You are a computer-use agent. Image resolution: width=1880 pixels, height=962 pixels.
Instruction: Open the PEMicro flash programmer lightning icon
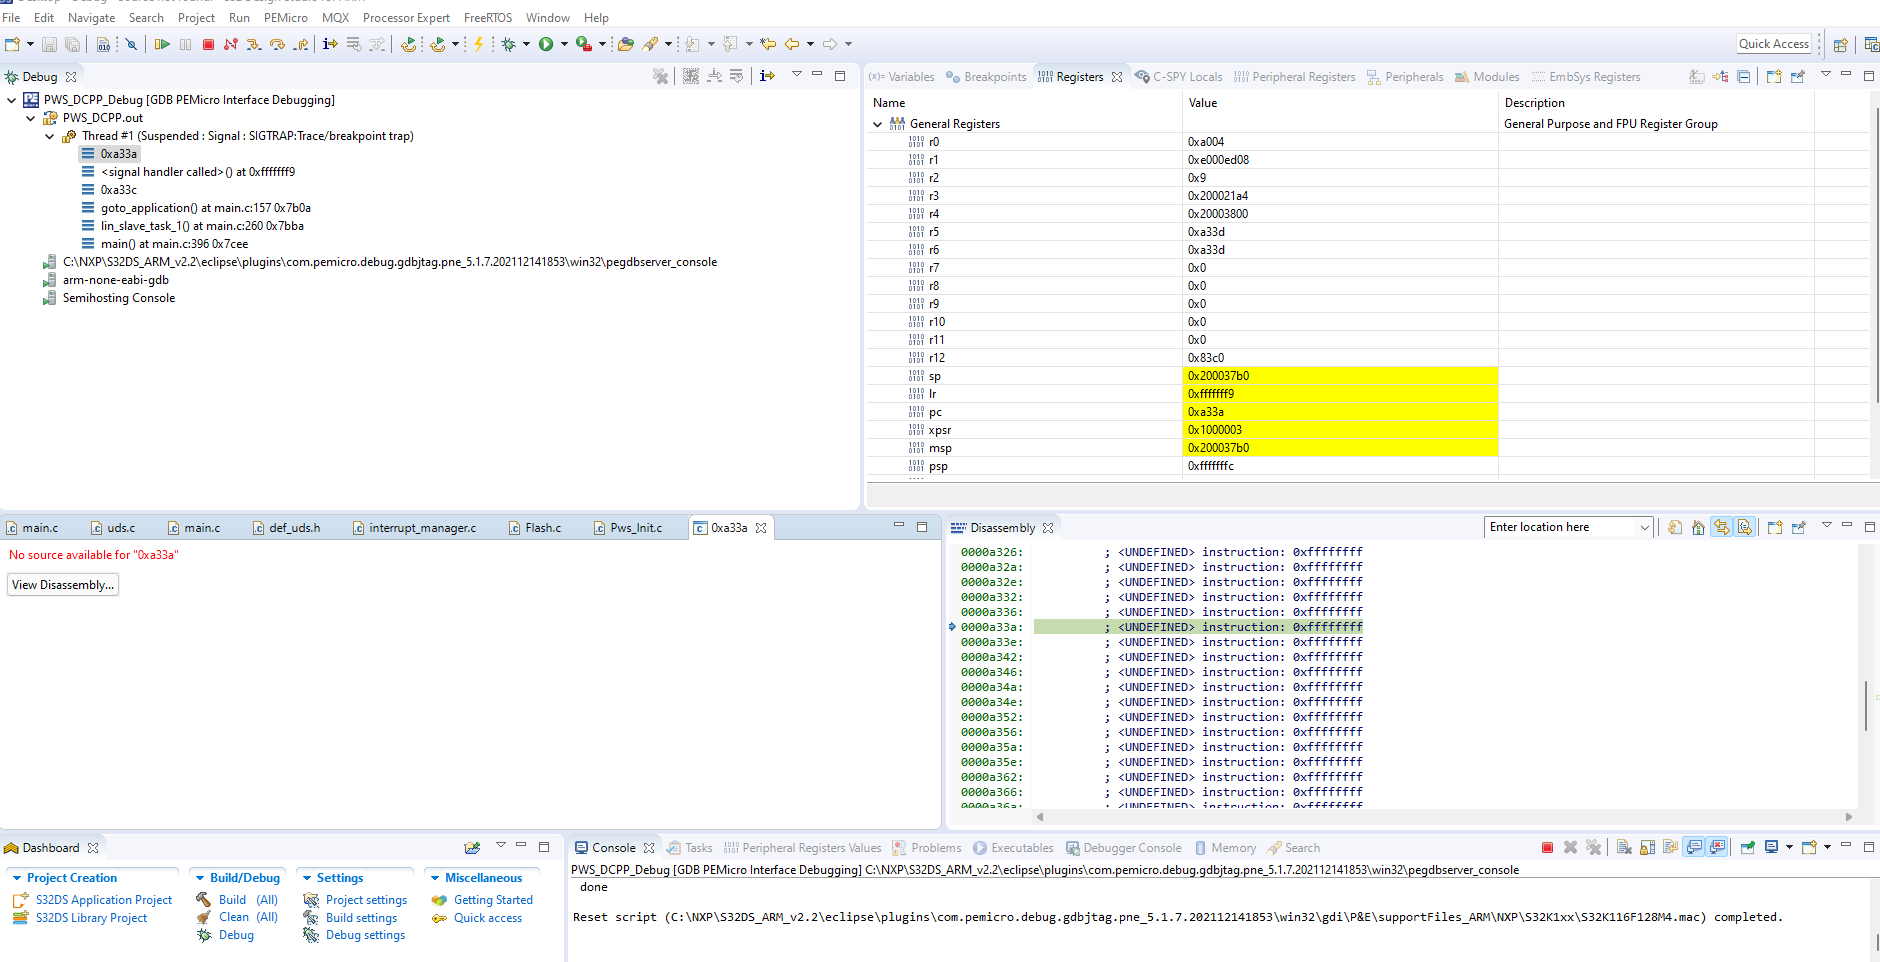[x=479, y=44]
